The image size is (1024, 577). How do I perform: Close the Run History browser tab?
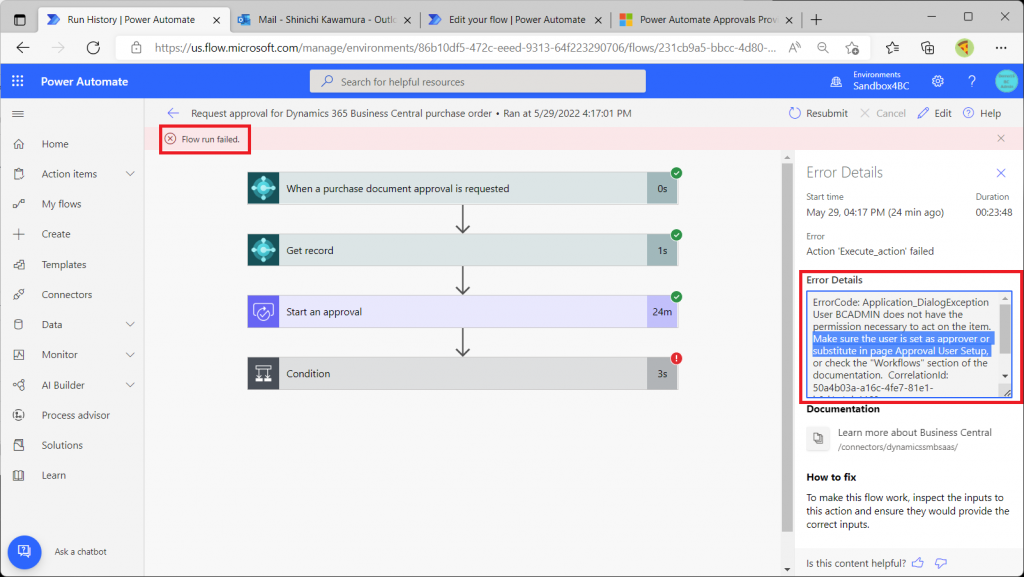tap(216, 20)
